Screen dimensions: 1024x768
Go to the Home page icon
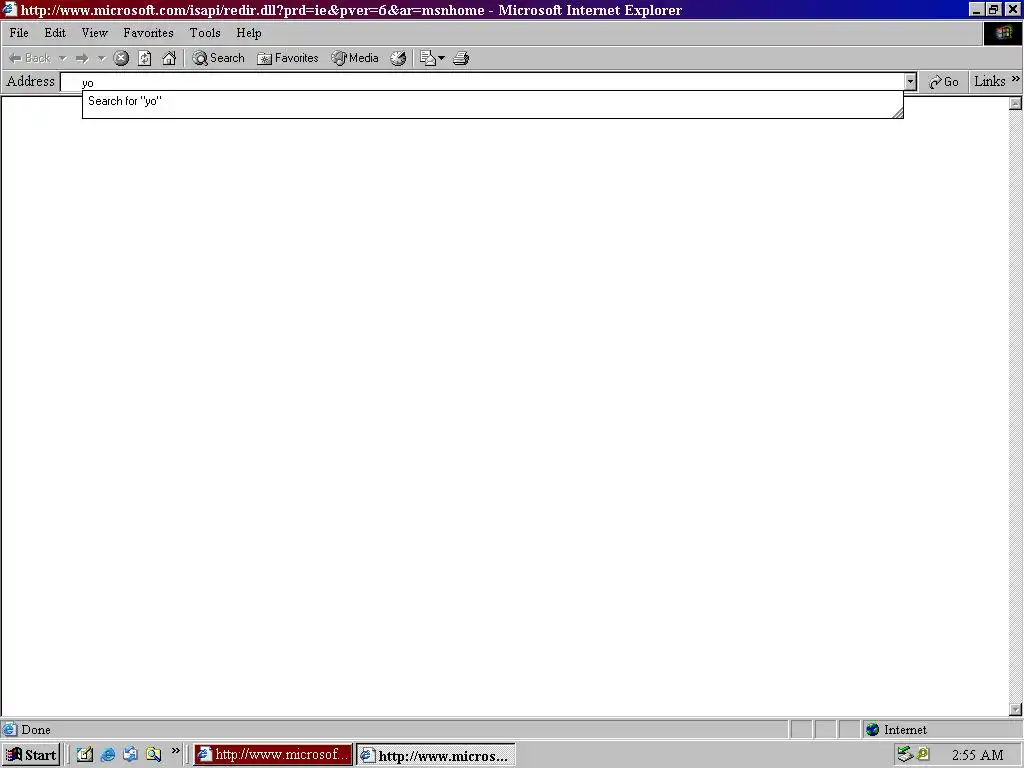[169, 58]
